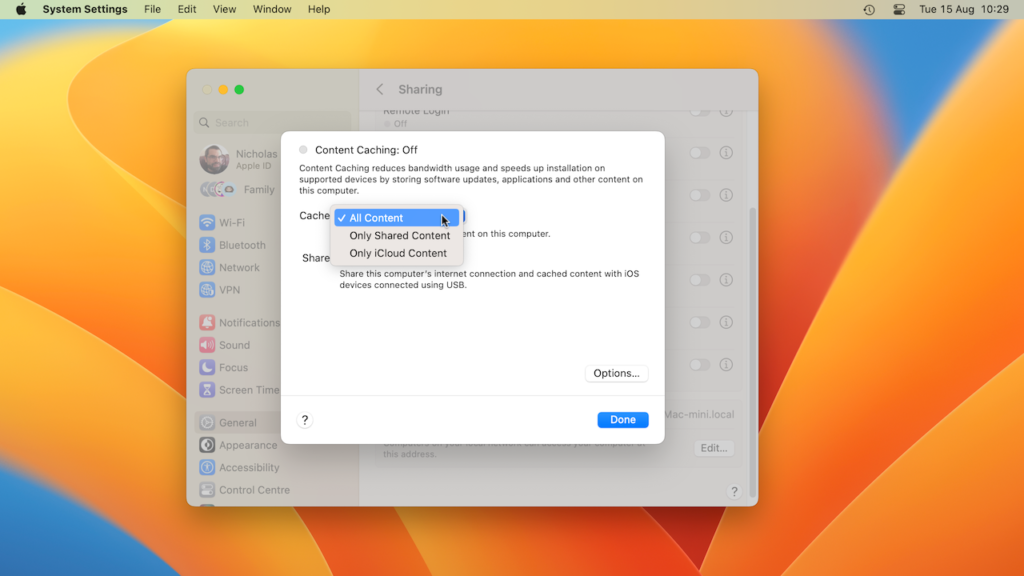Select Focus in the sidebar

(232, 368)
